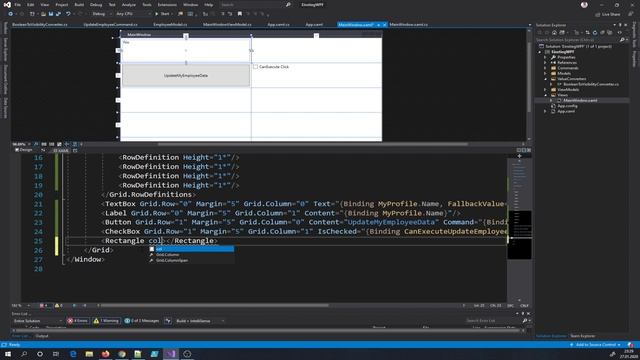Open the Debug menu

pos(96,4)
